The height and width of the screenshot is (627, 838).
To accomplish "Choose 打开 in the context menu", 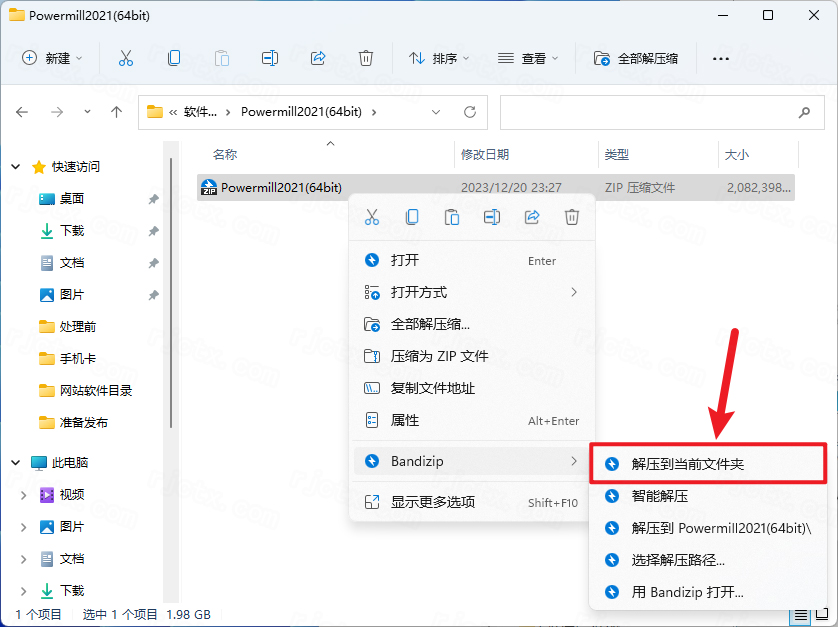I will (x=471, y=260).
